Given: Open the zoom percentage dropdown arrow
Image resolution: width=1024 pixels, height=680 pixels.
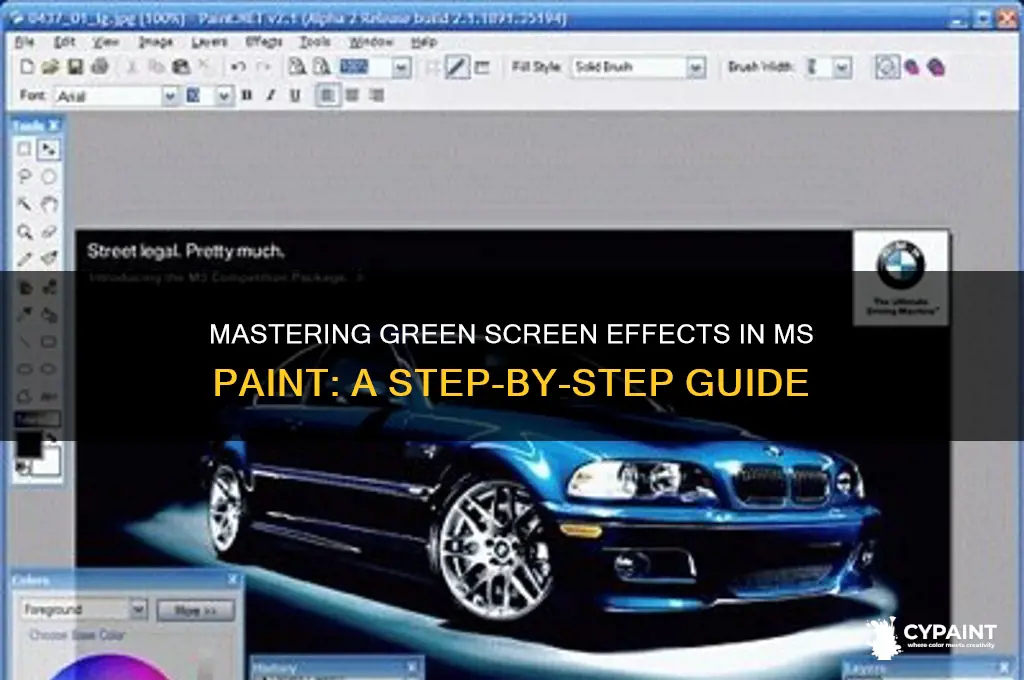Looking at the screenshot, I should (x=401, y=67).
